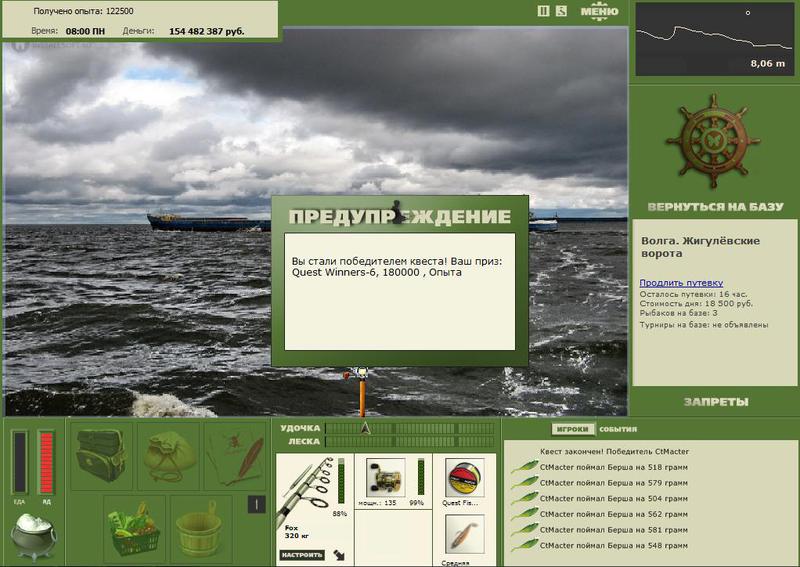This screenshot has height=567, width=800.
Task: Click the ПРЕДУПРЕЖДЕНИЕ dialog title
Action: 399,216
